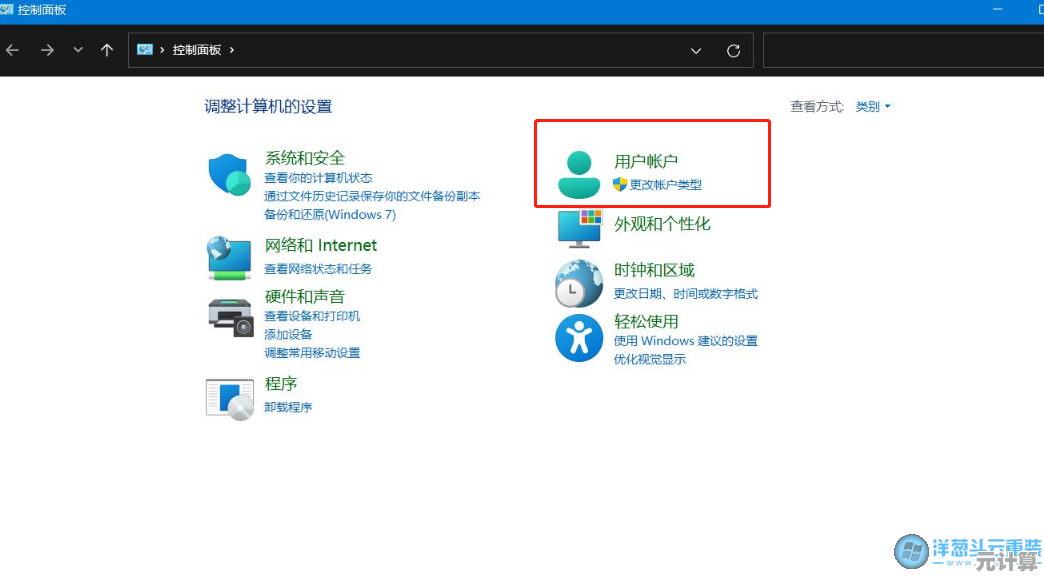The image size is (1044, 580).
Task: Click the 轻松使用 accessibility icon
Action: click(x=578, y=337)
